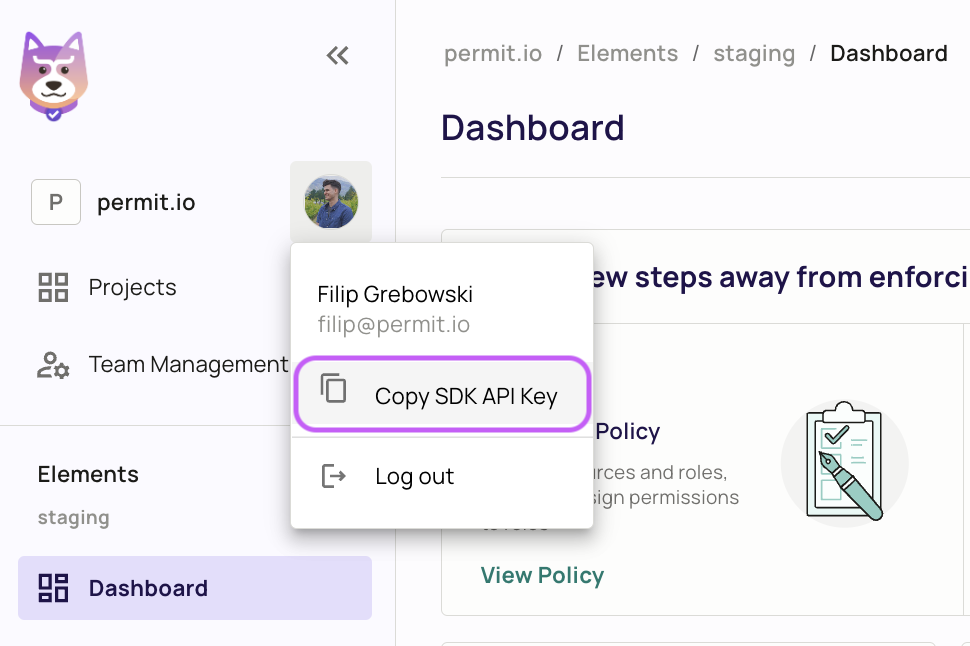Select Dashboard in the left sidebar
This screenshot has height=646, width=970.
[x=148, y=588]
